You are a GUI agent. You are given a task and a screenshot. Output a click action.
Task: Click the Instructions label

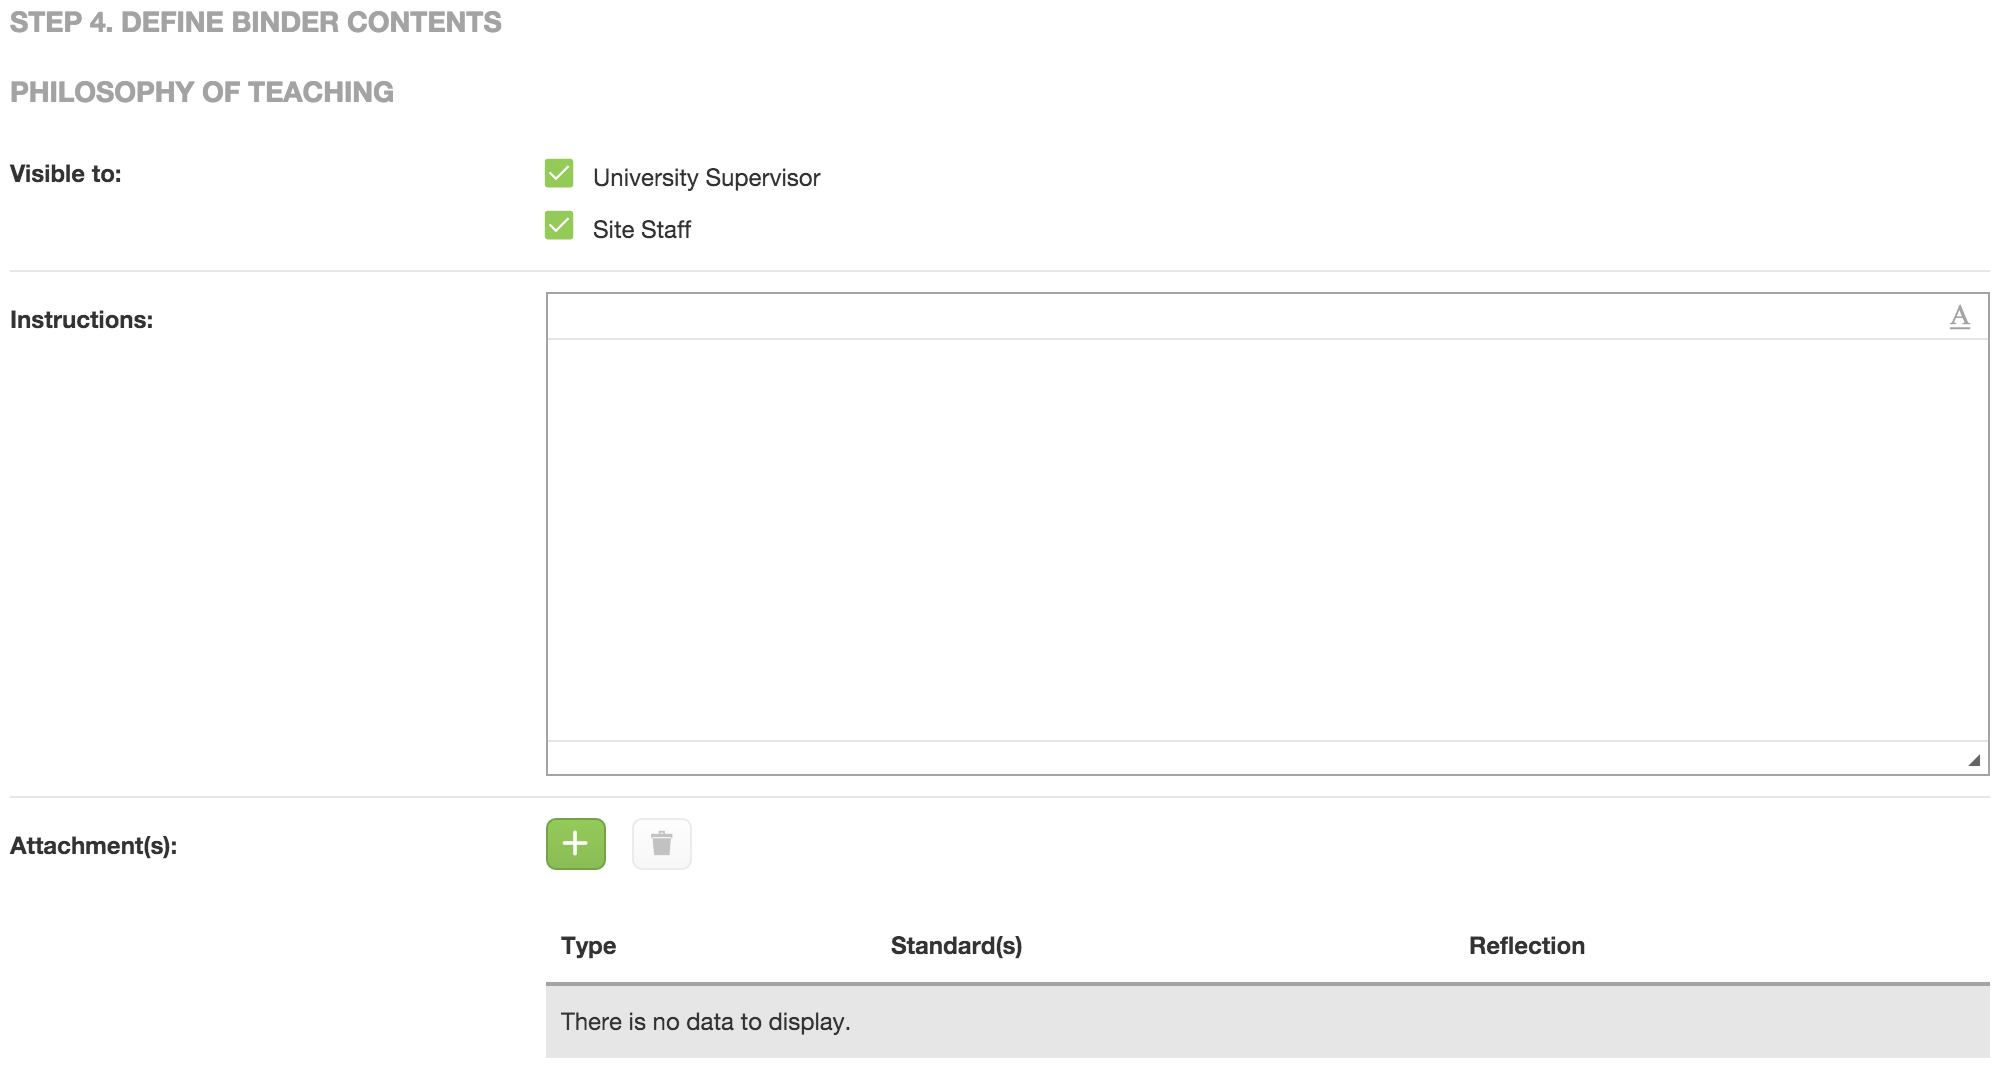coord(81,320)
